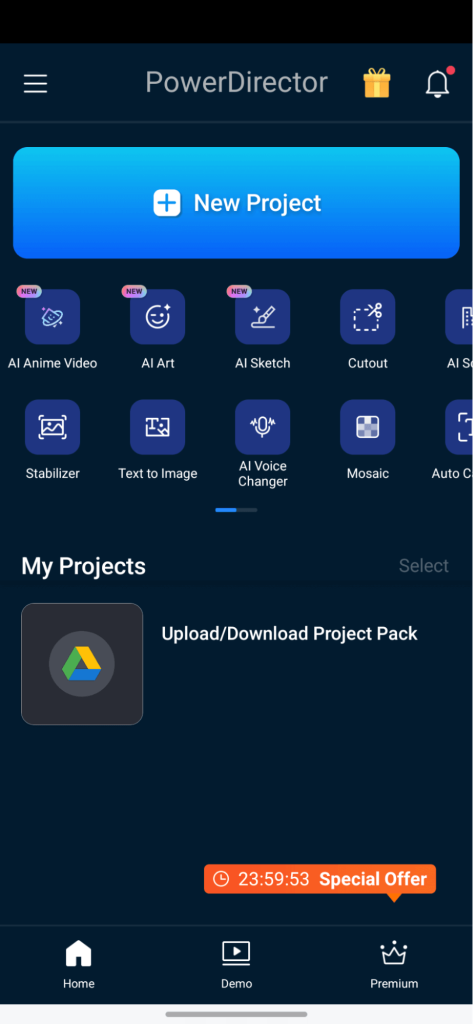Screen dimensions: 473x1024
Task: Open Upload/Download Project Pack
Action: tap(289, 633)
